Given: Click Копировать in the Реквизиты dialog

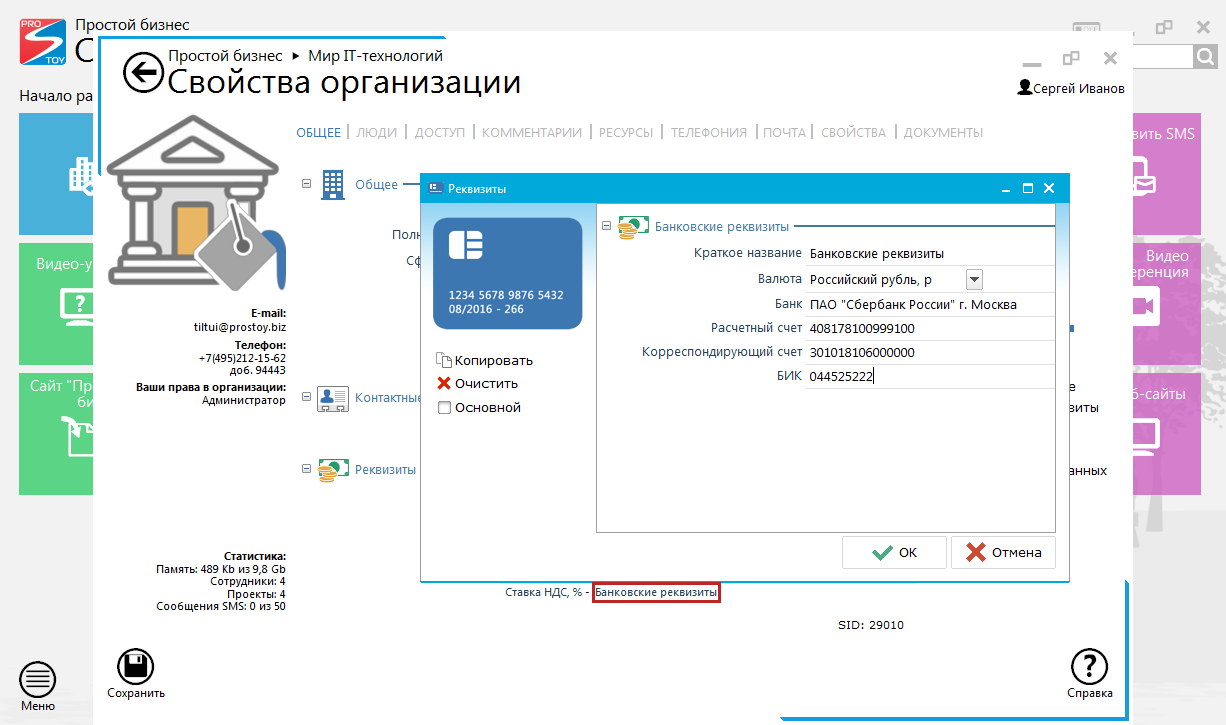Looking at the screenshot, I should pyautogui.click(x=484, y=360).
